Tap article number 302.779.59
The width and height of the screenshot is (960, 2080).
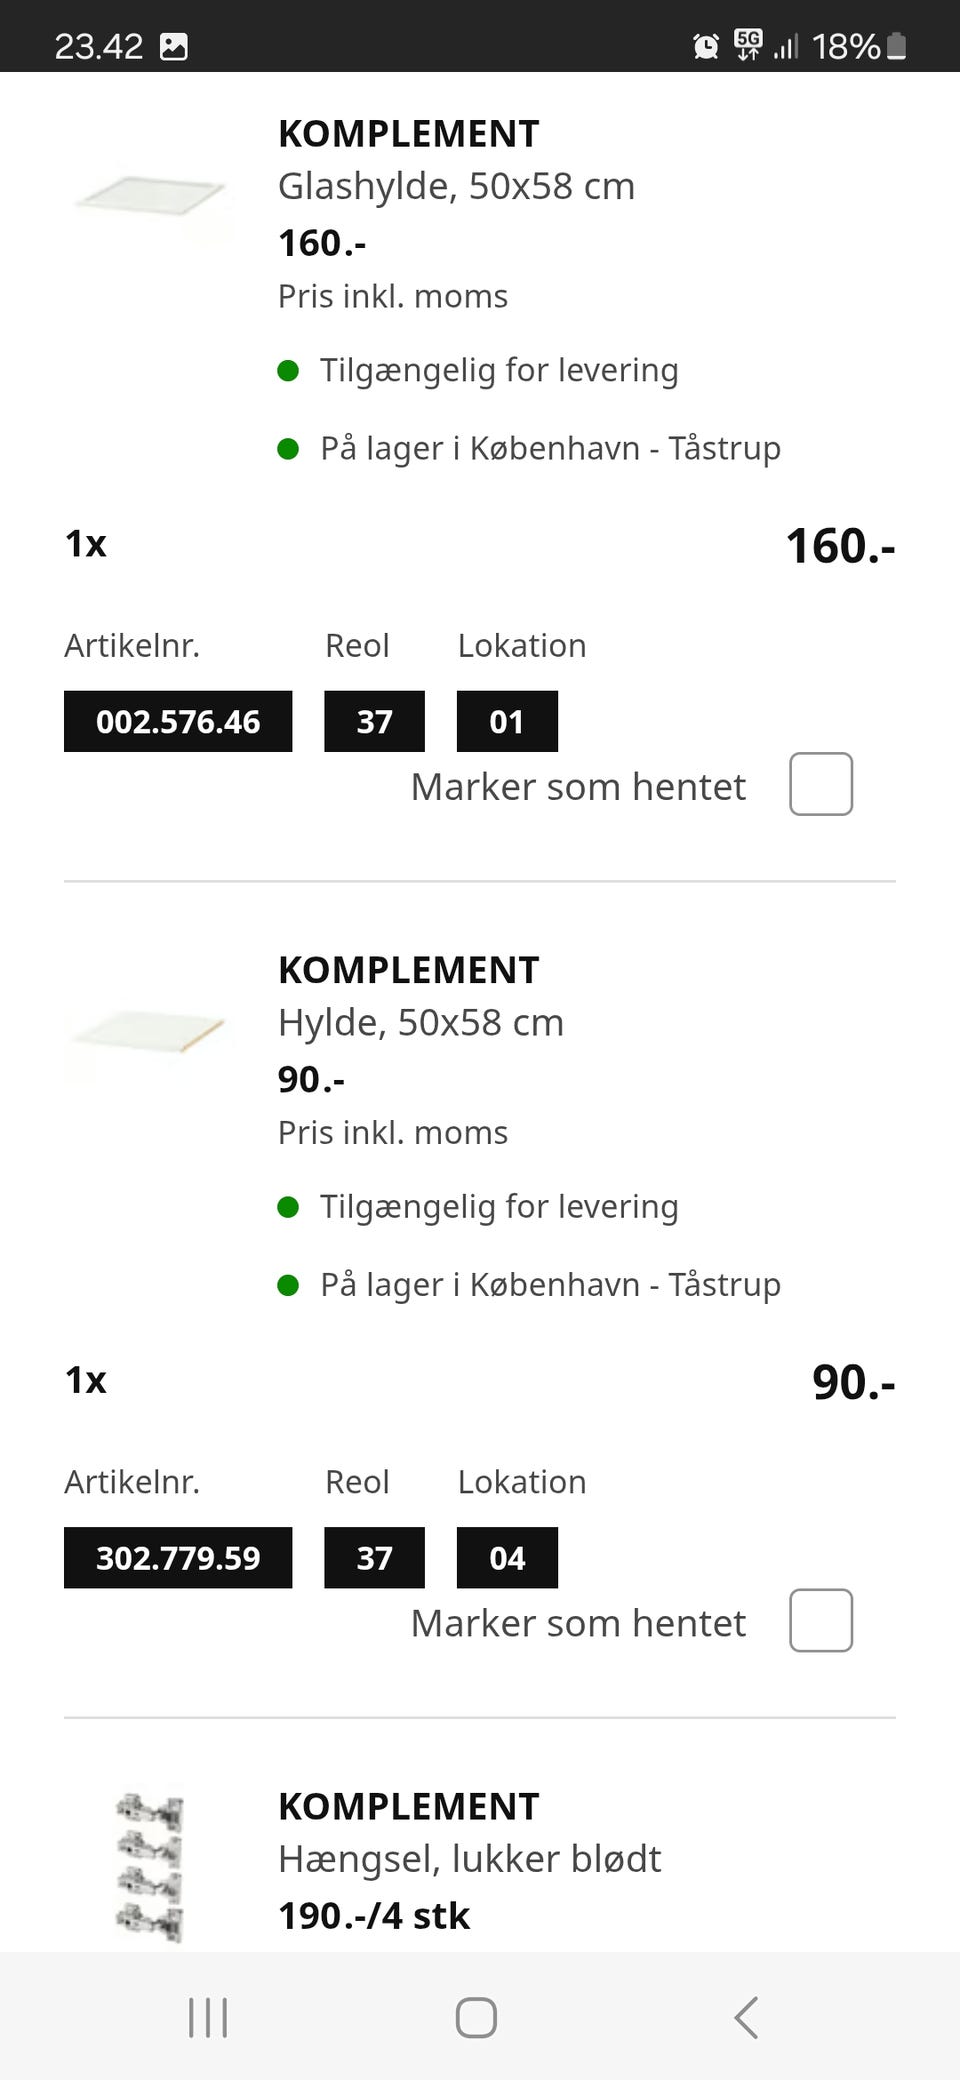(178, 1557)
